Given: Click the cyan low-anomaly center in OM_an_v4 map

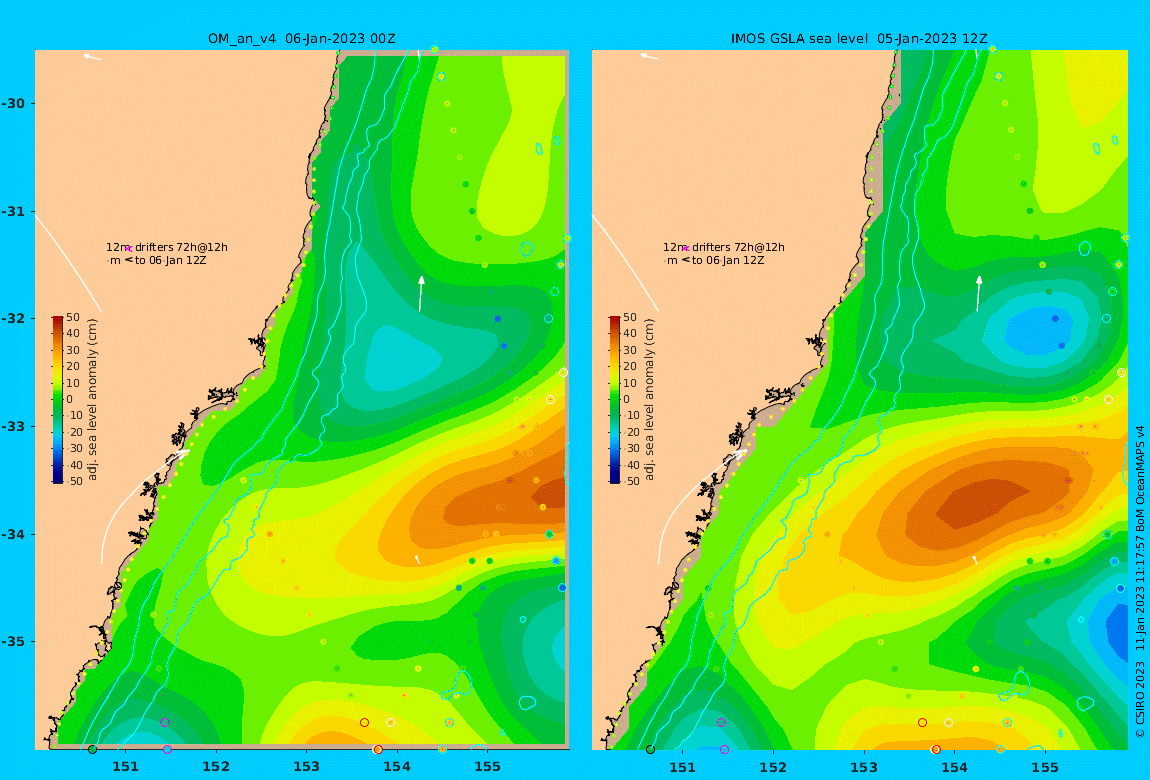Looking at the screenshot, I should [400, 359].
